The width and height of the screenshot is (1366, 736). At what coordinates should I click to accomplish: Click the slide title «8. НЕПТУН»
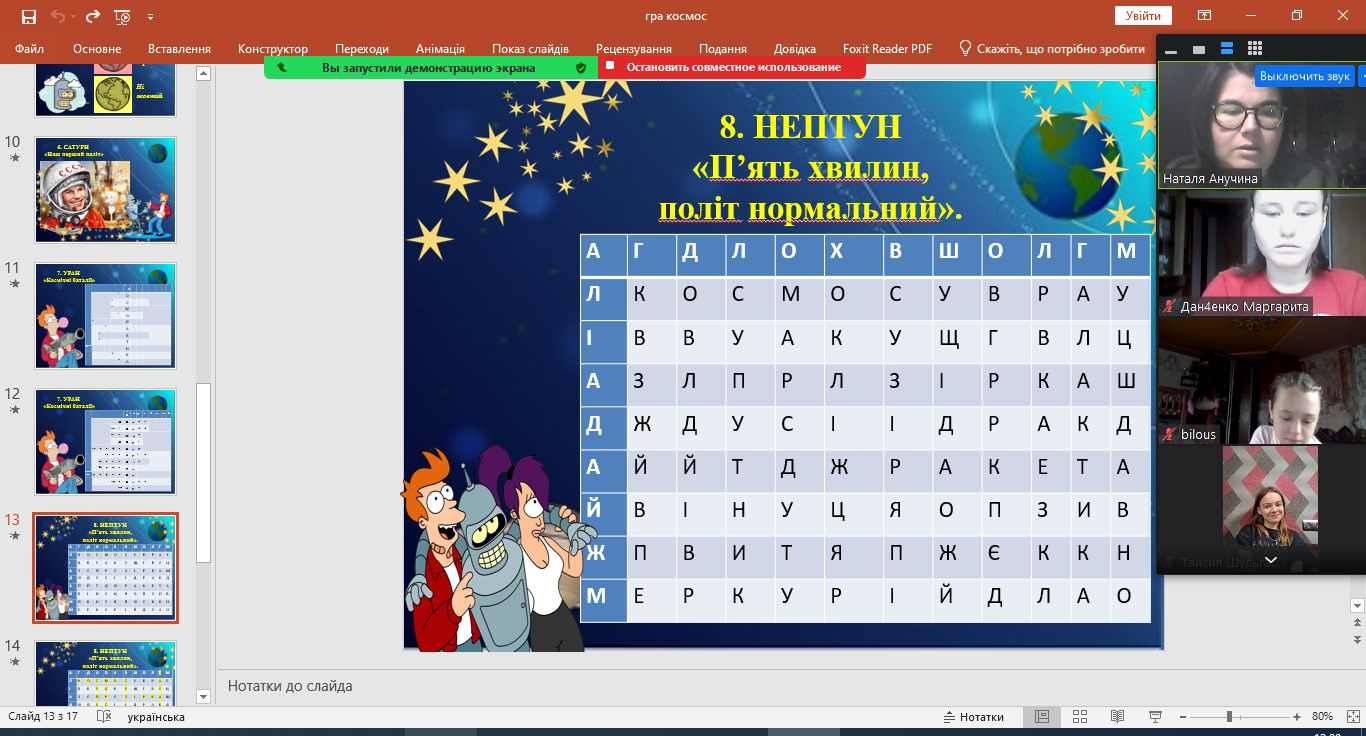point(810,127)
